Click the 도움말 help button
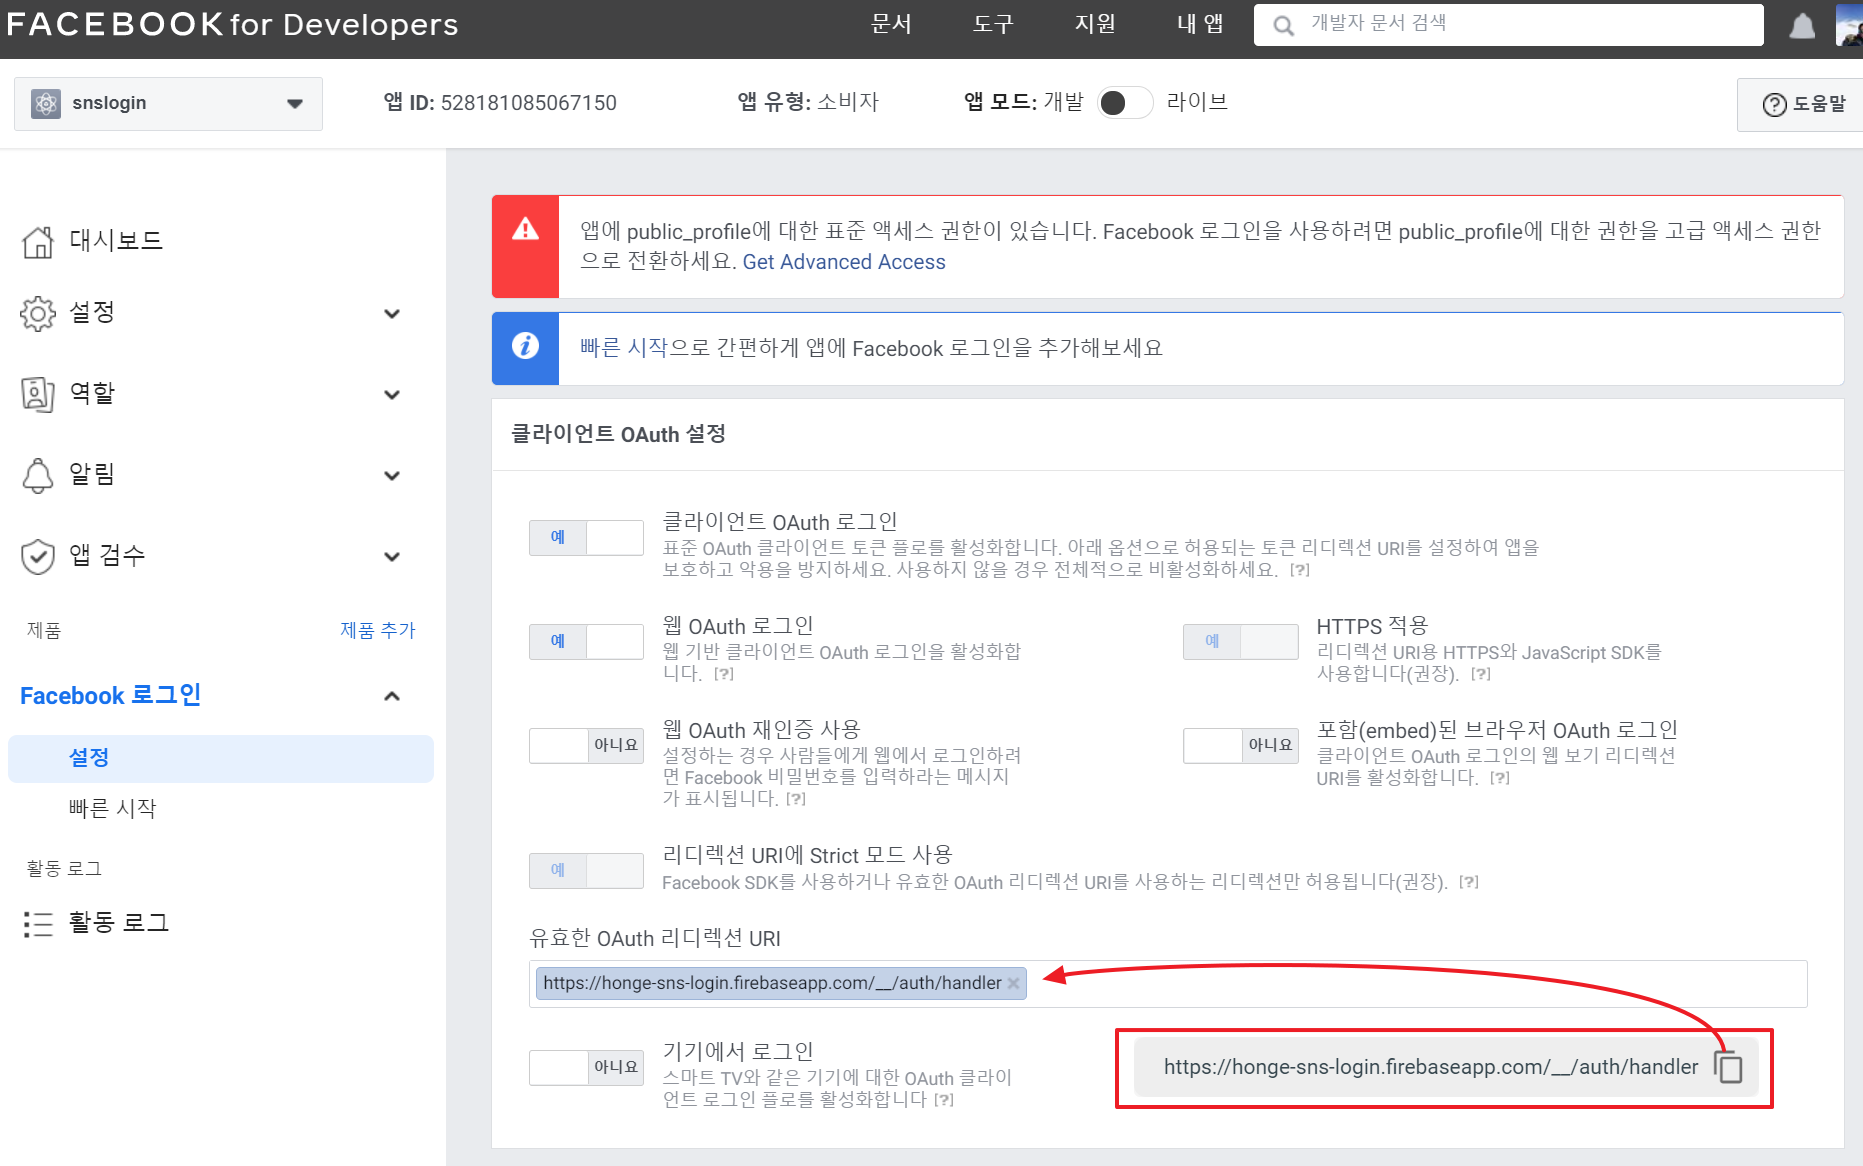This screenshot has width=1863, height=1166. [1801, 104]
